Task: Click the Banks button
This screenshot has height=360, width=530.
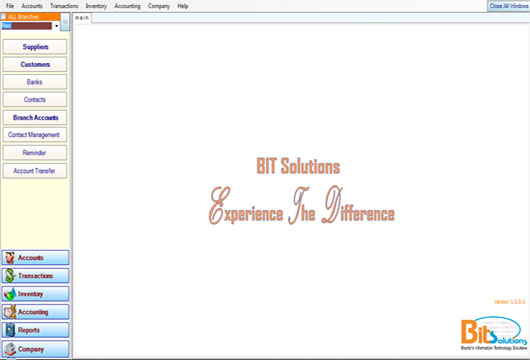Action: pos(35,82)
